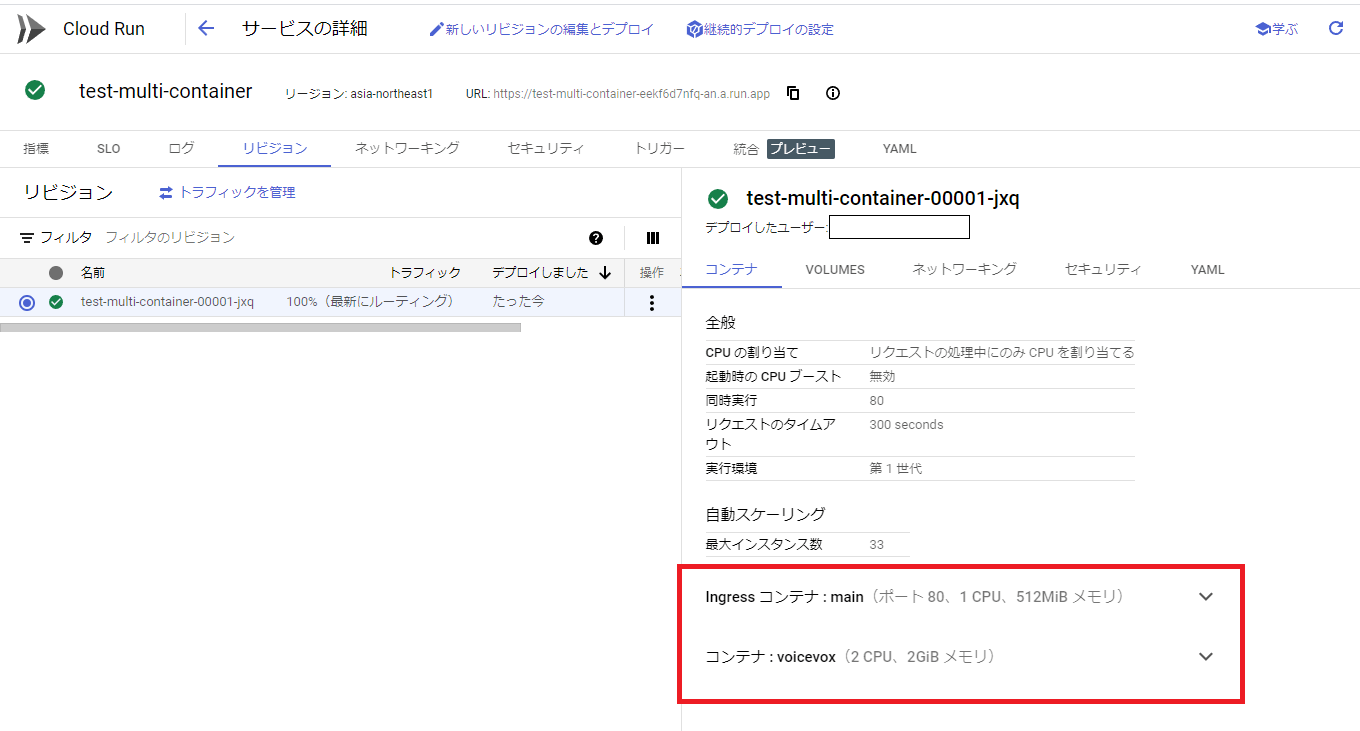This screenshot has width=1360, height=731.
Task: Click the horizontal scrollbar under revision table
Action: click(x=260, y=327)
